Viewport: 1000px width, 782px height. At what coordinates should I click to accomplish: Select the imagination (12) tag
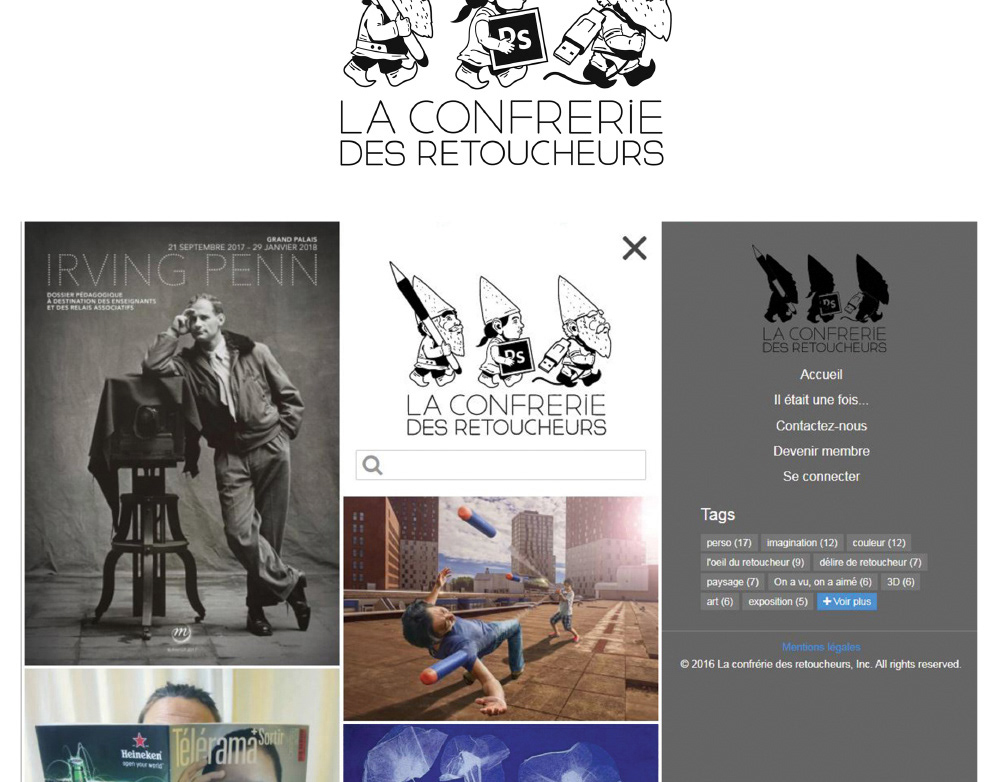(x=802, y=543)
